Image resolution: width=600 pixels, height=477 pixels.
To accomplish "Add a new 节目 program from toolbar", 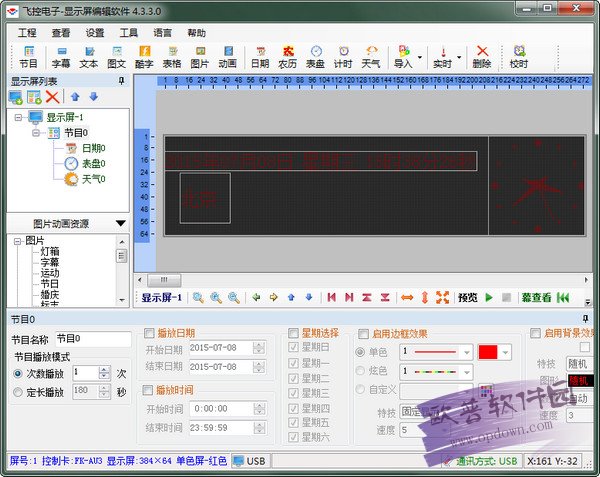I will coord(28,57).
